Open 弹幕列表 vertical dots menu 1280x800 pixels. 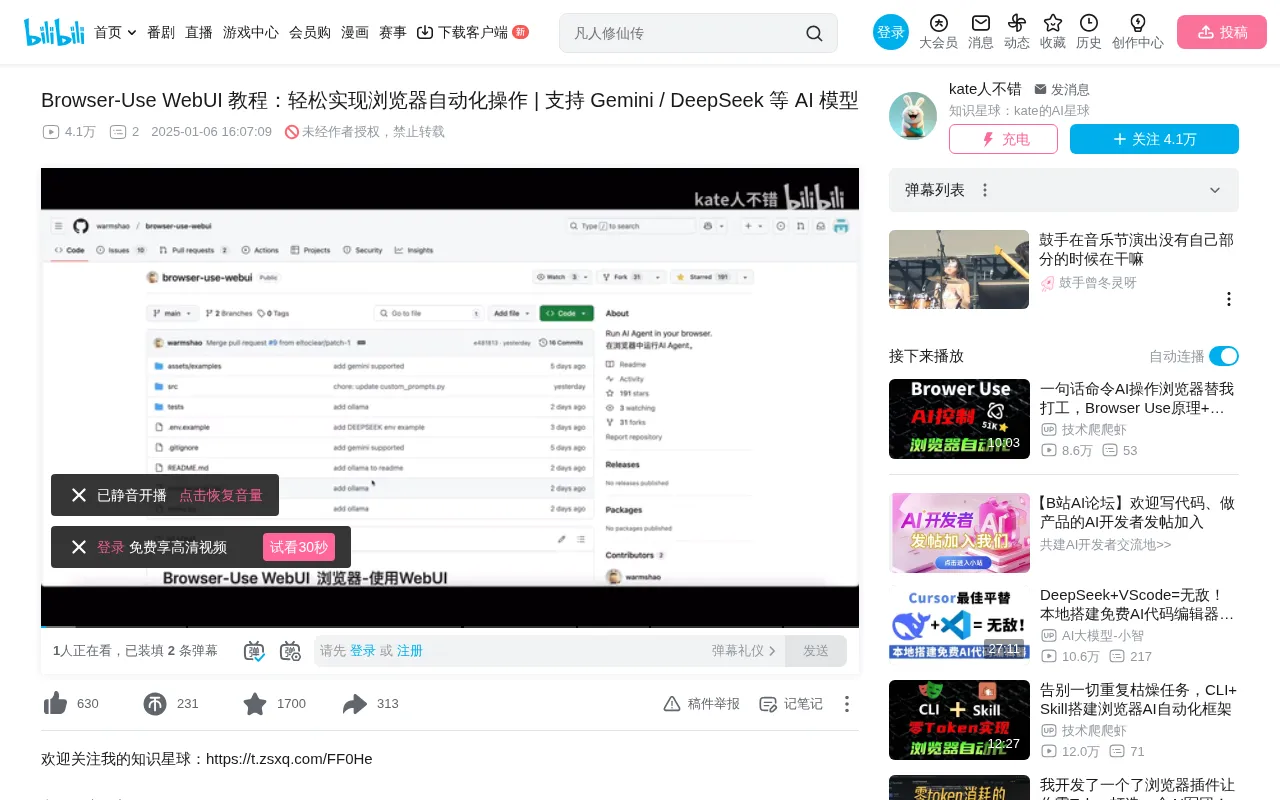985,190
